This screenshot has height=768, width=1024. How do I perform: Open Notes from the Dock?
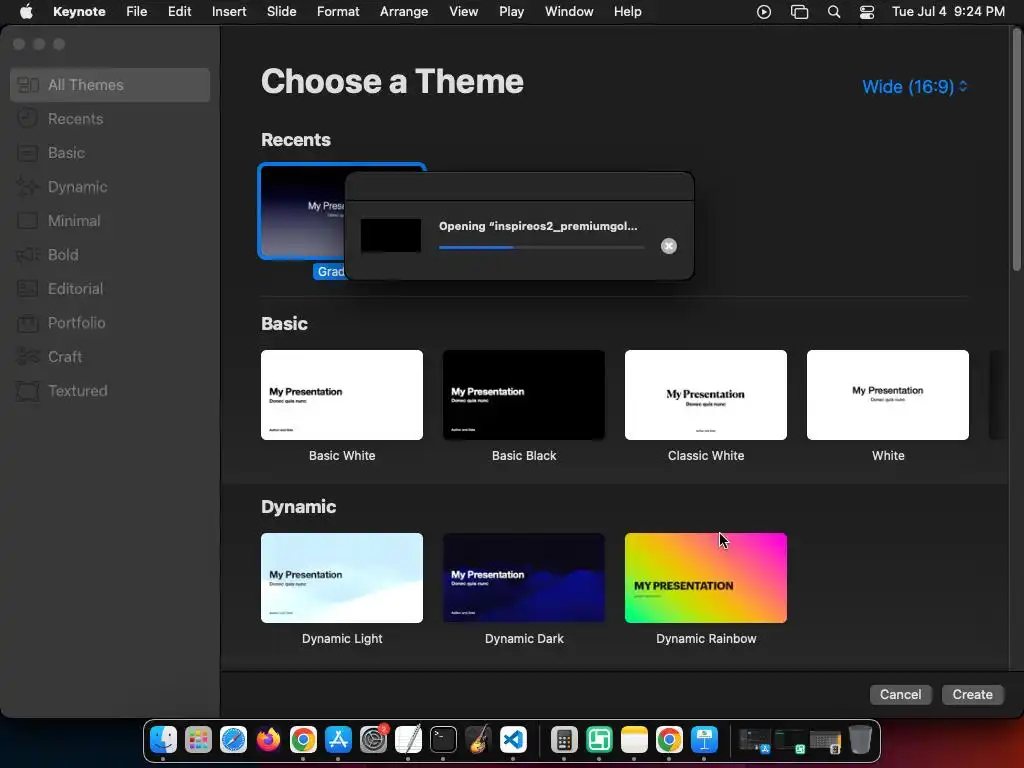[634, 740]
